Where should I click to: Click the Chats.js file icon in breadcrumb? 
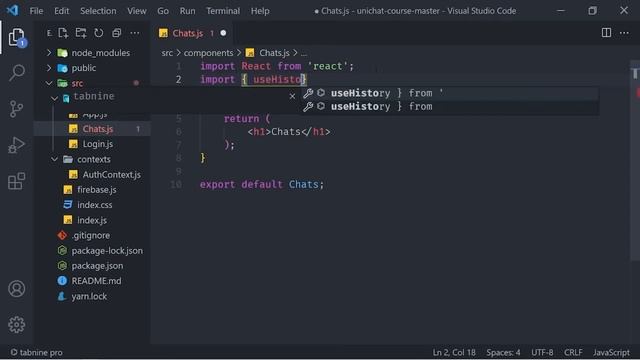(x=250, y=53)
